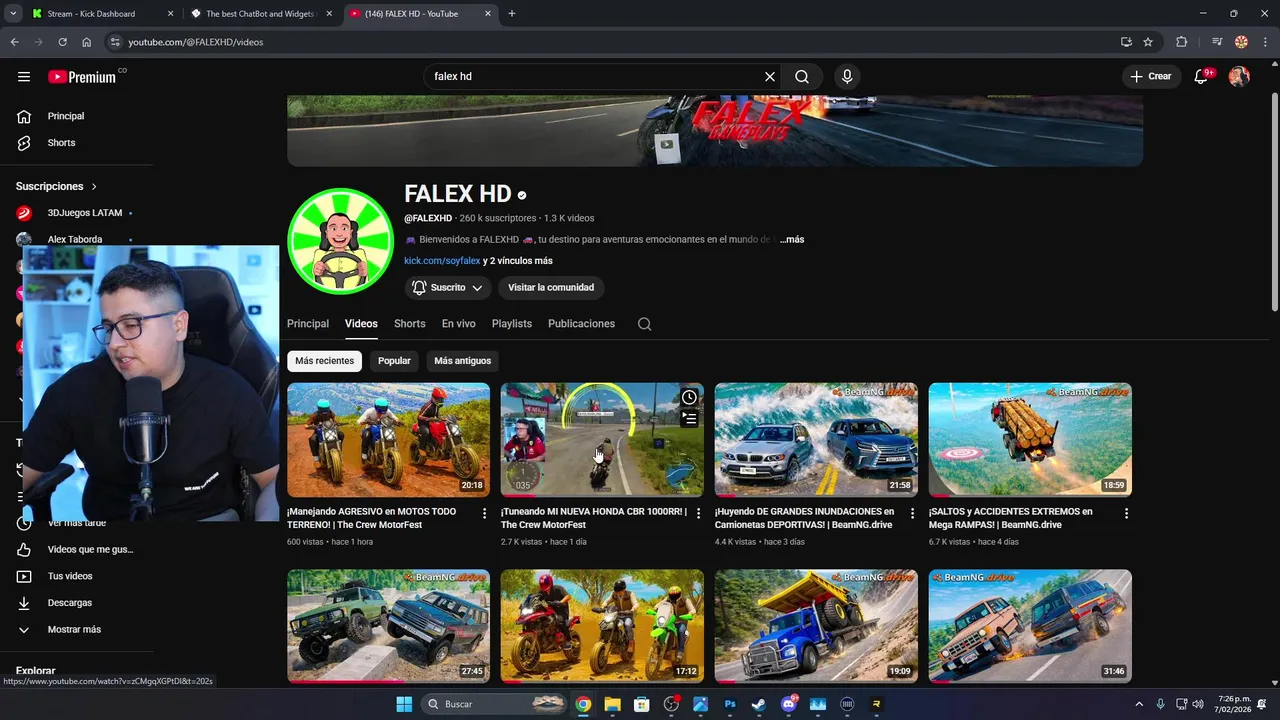Open Chrome three-dot menu
This screenshot has width=1280, height=720.
(1264, 42)
